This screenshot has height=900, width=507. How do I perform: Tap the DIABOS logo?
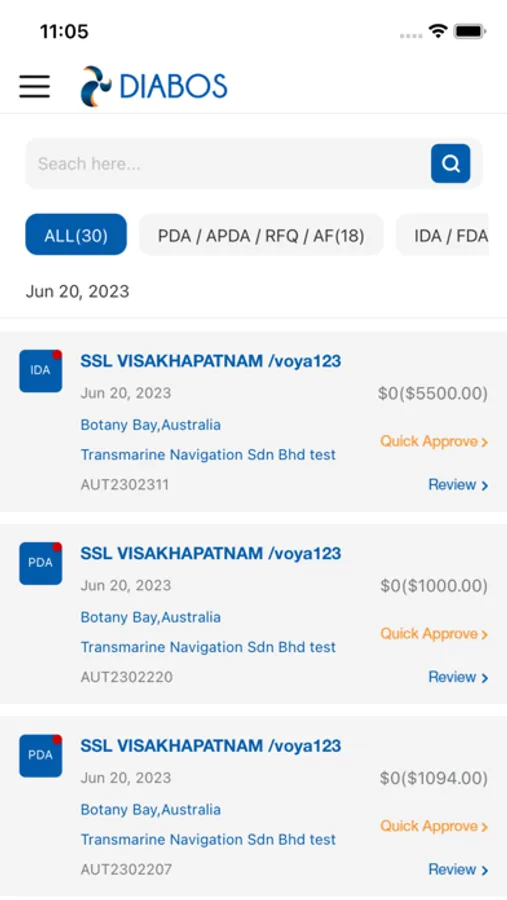coord(154,86)
